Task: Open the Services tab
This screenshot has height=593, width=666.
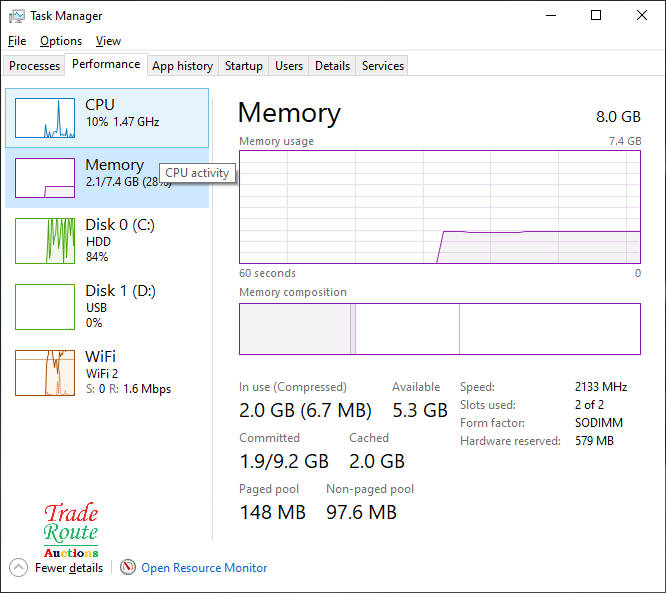Action: pos(383,66)
